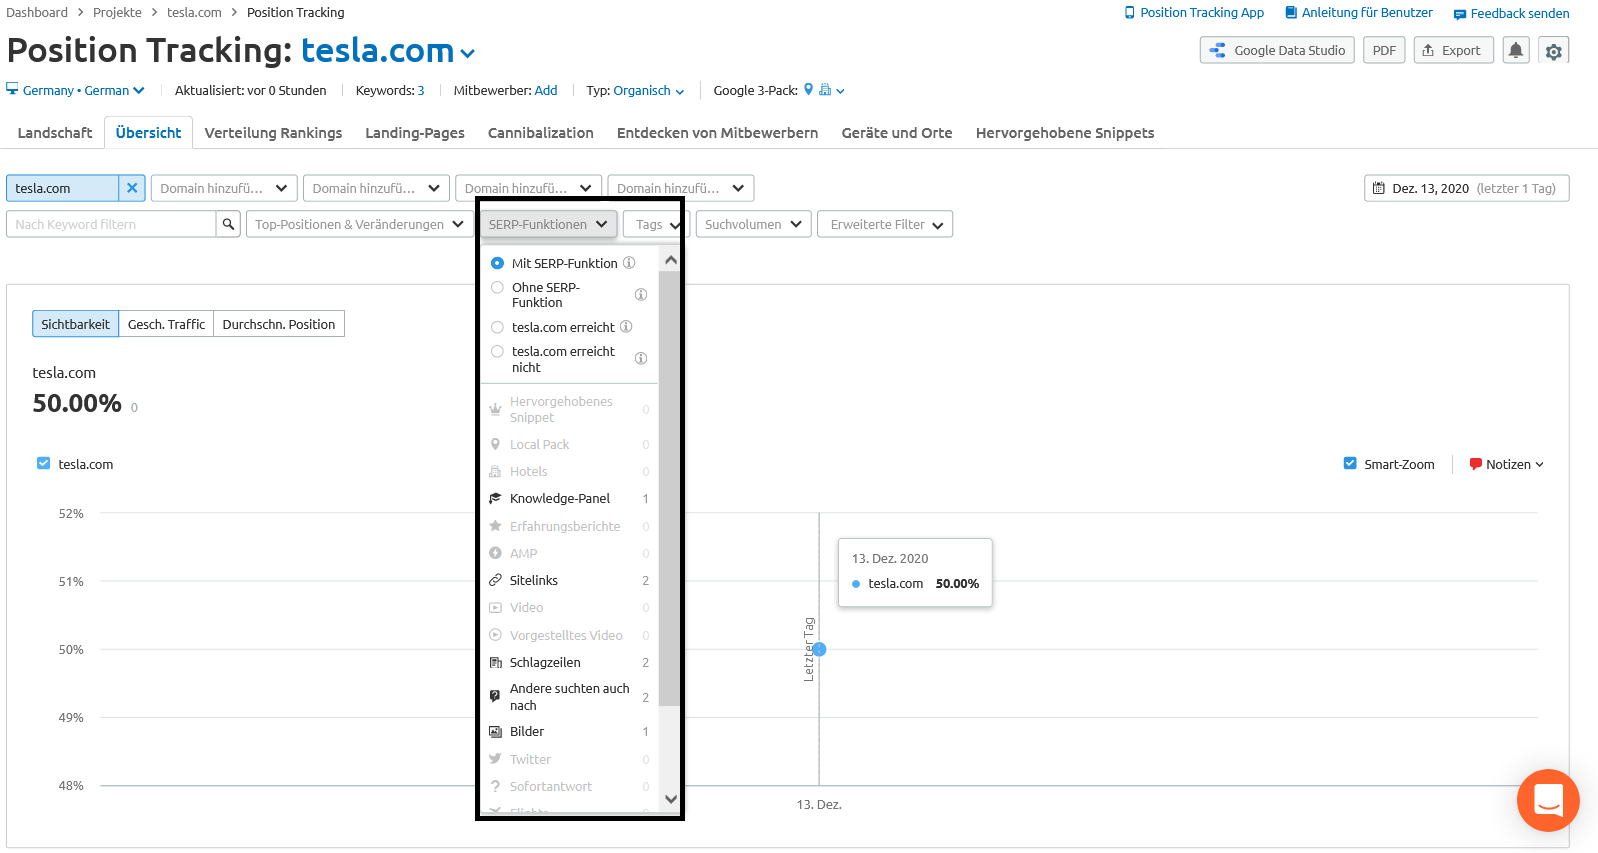Click the Google 3-Pack location pin icon
This screenshot has height=853, width=1598.
(x=808, y=89)
